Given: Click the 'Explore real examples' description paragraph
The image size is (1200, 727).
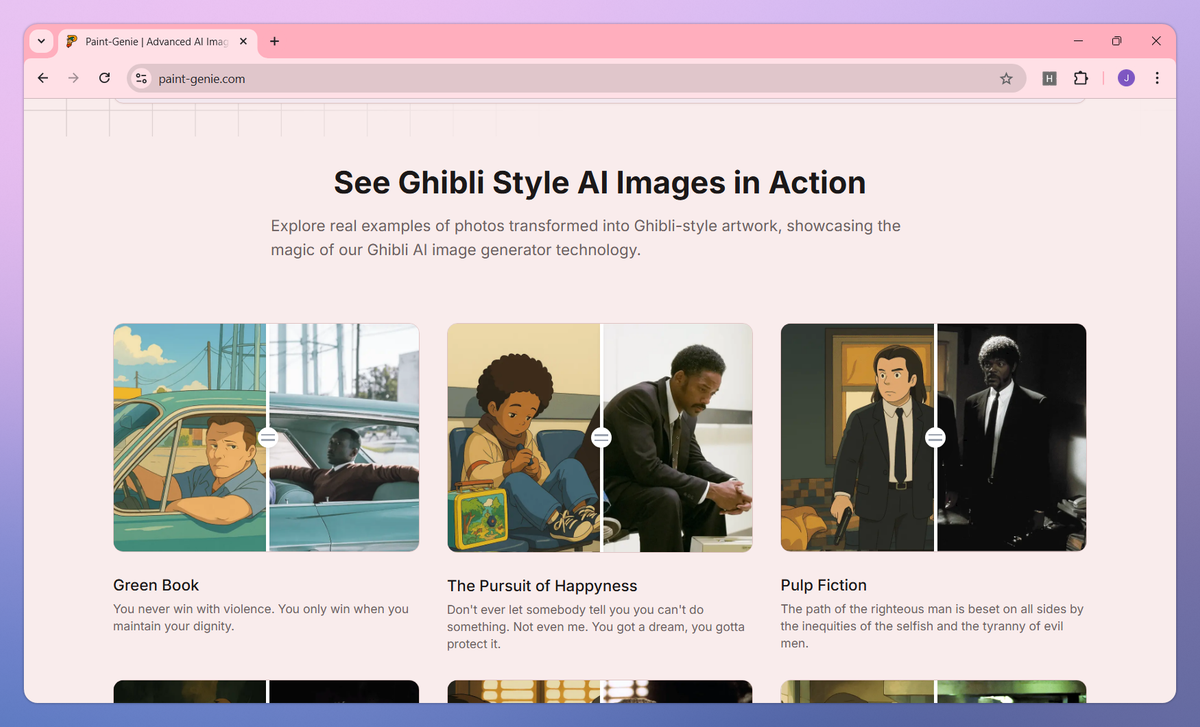Looking at the screenshot, I should tap(586, 238).
